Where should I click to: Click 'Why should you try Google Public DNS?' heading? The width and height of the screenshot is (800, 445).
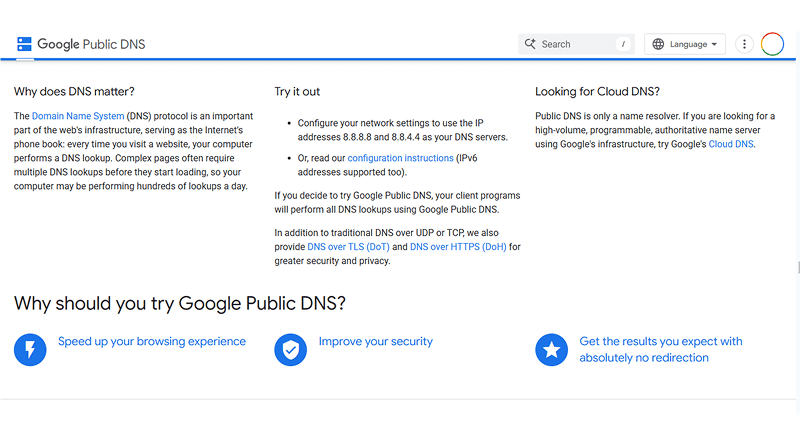pyautogui.click(x=180, y=303)
